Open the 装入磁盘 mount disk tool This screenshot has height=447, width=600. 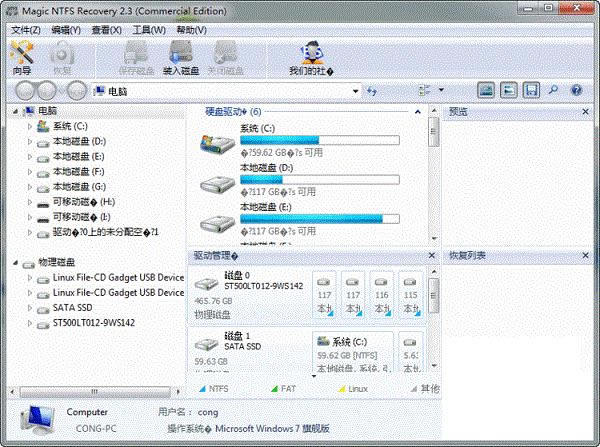click(x=181, y=58)
